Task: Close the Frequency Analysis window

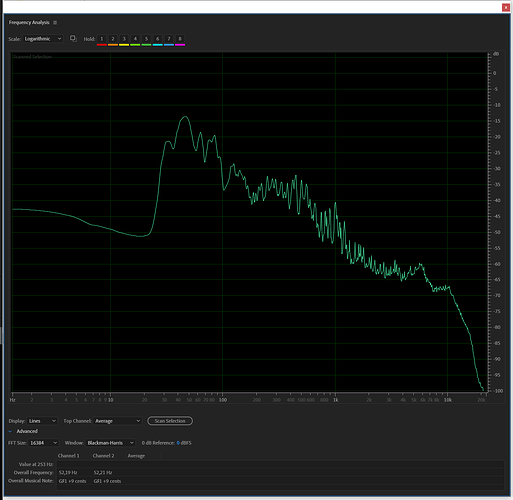Action: point(506,8)
